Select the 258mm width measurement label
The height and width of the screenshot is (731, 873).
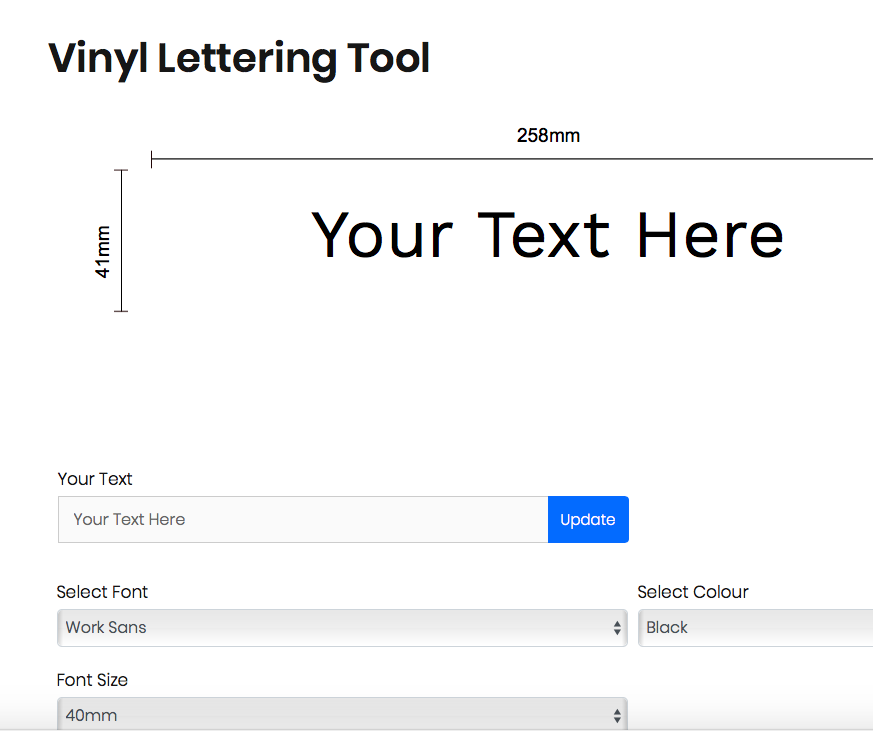point(548,135)
